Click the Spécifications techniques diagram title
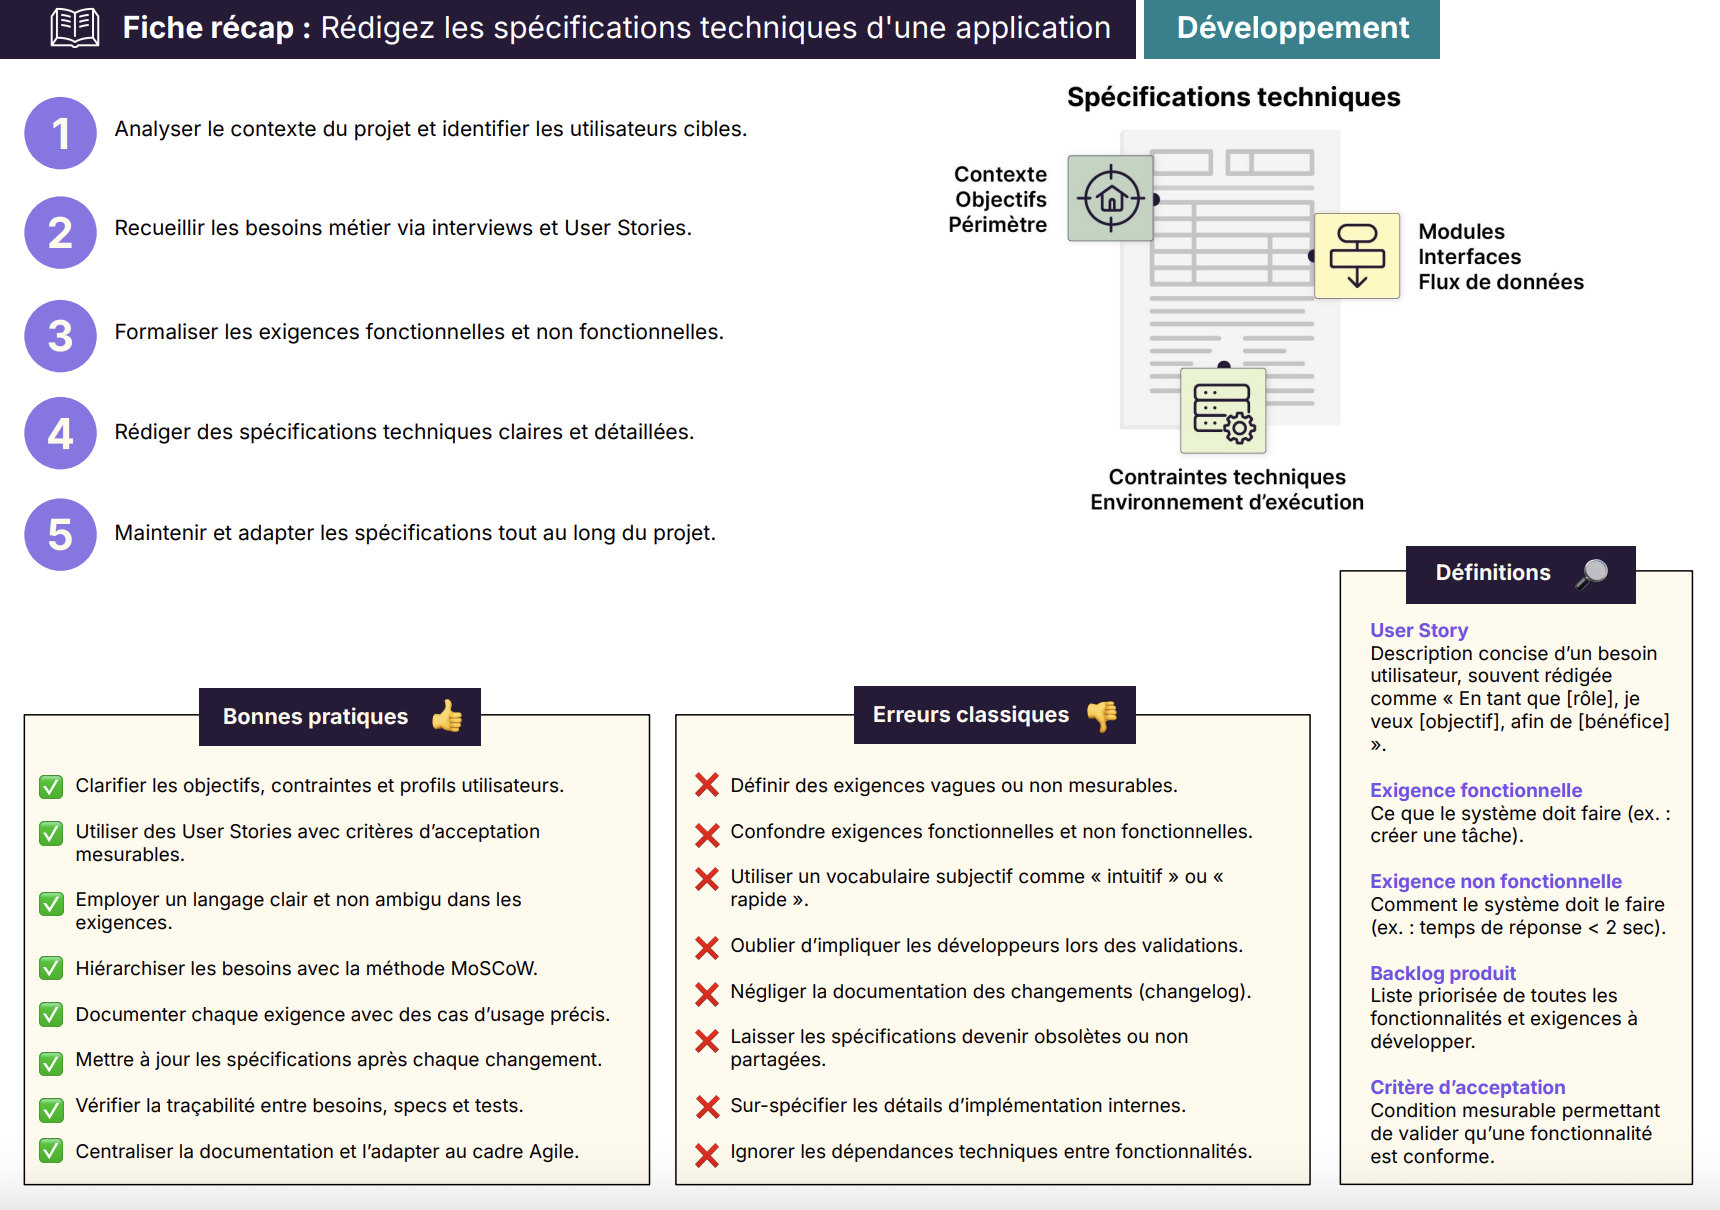 coord(1233,97)
